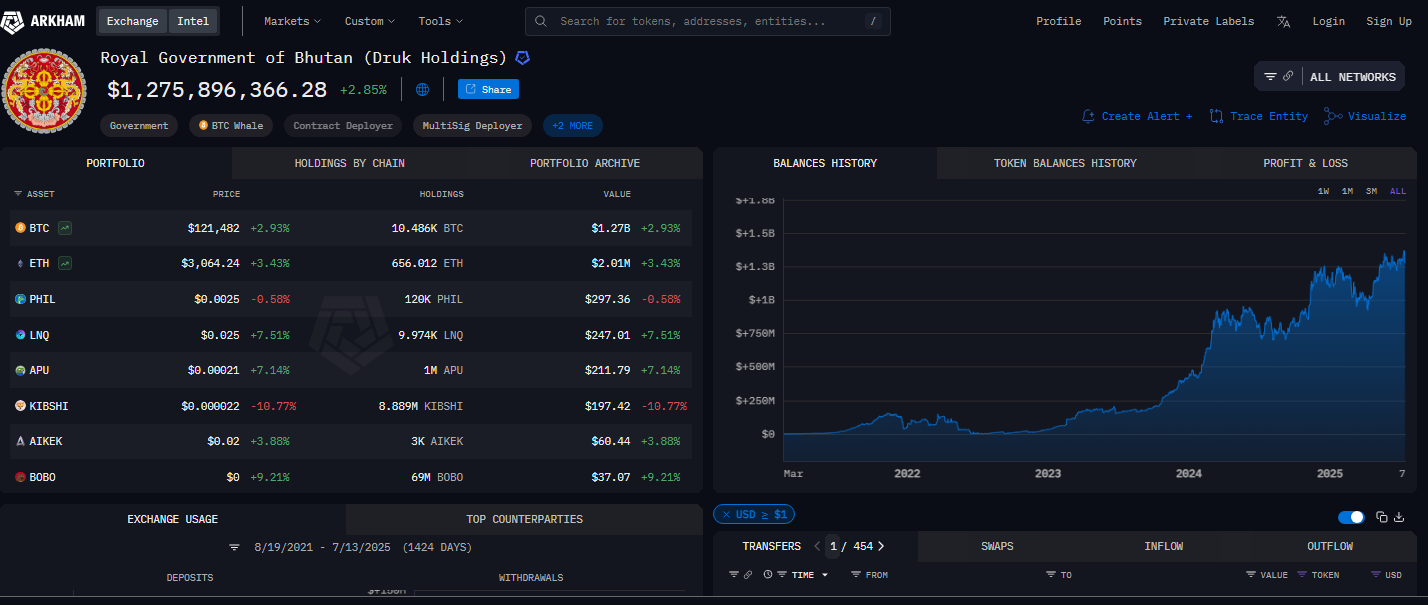Click the KIBSHI token icon

coord(20,406)
